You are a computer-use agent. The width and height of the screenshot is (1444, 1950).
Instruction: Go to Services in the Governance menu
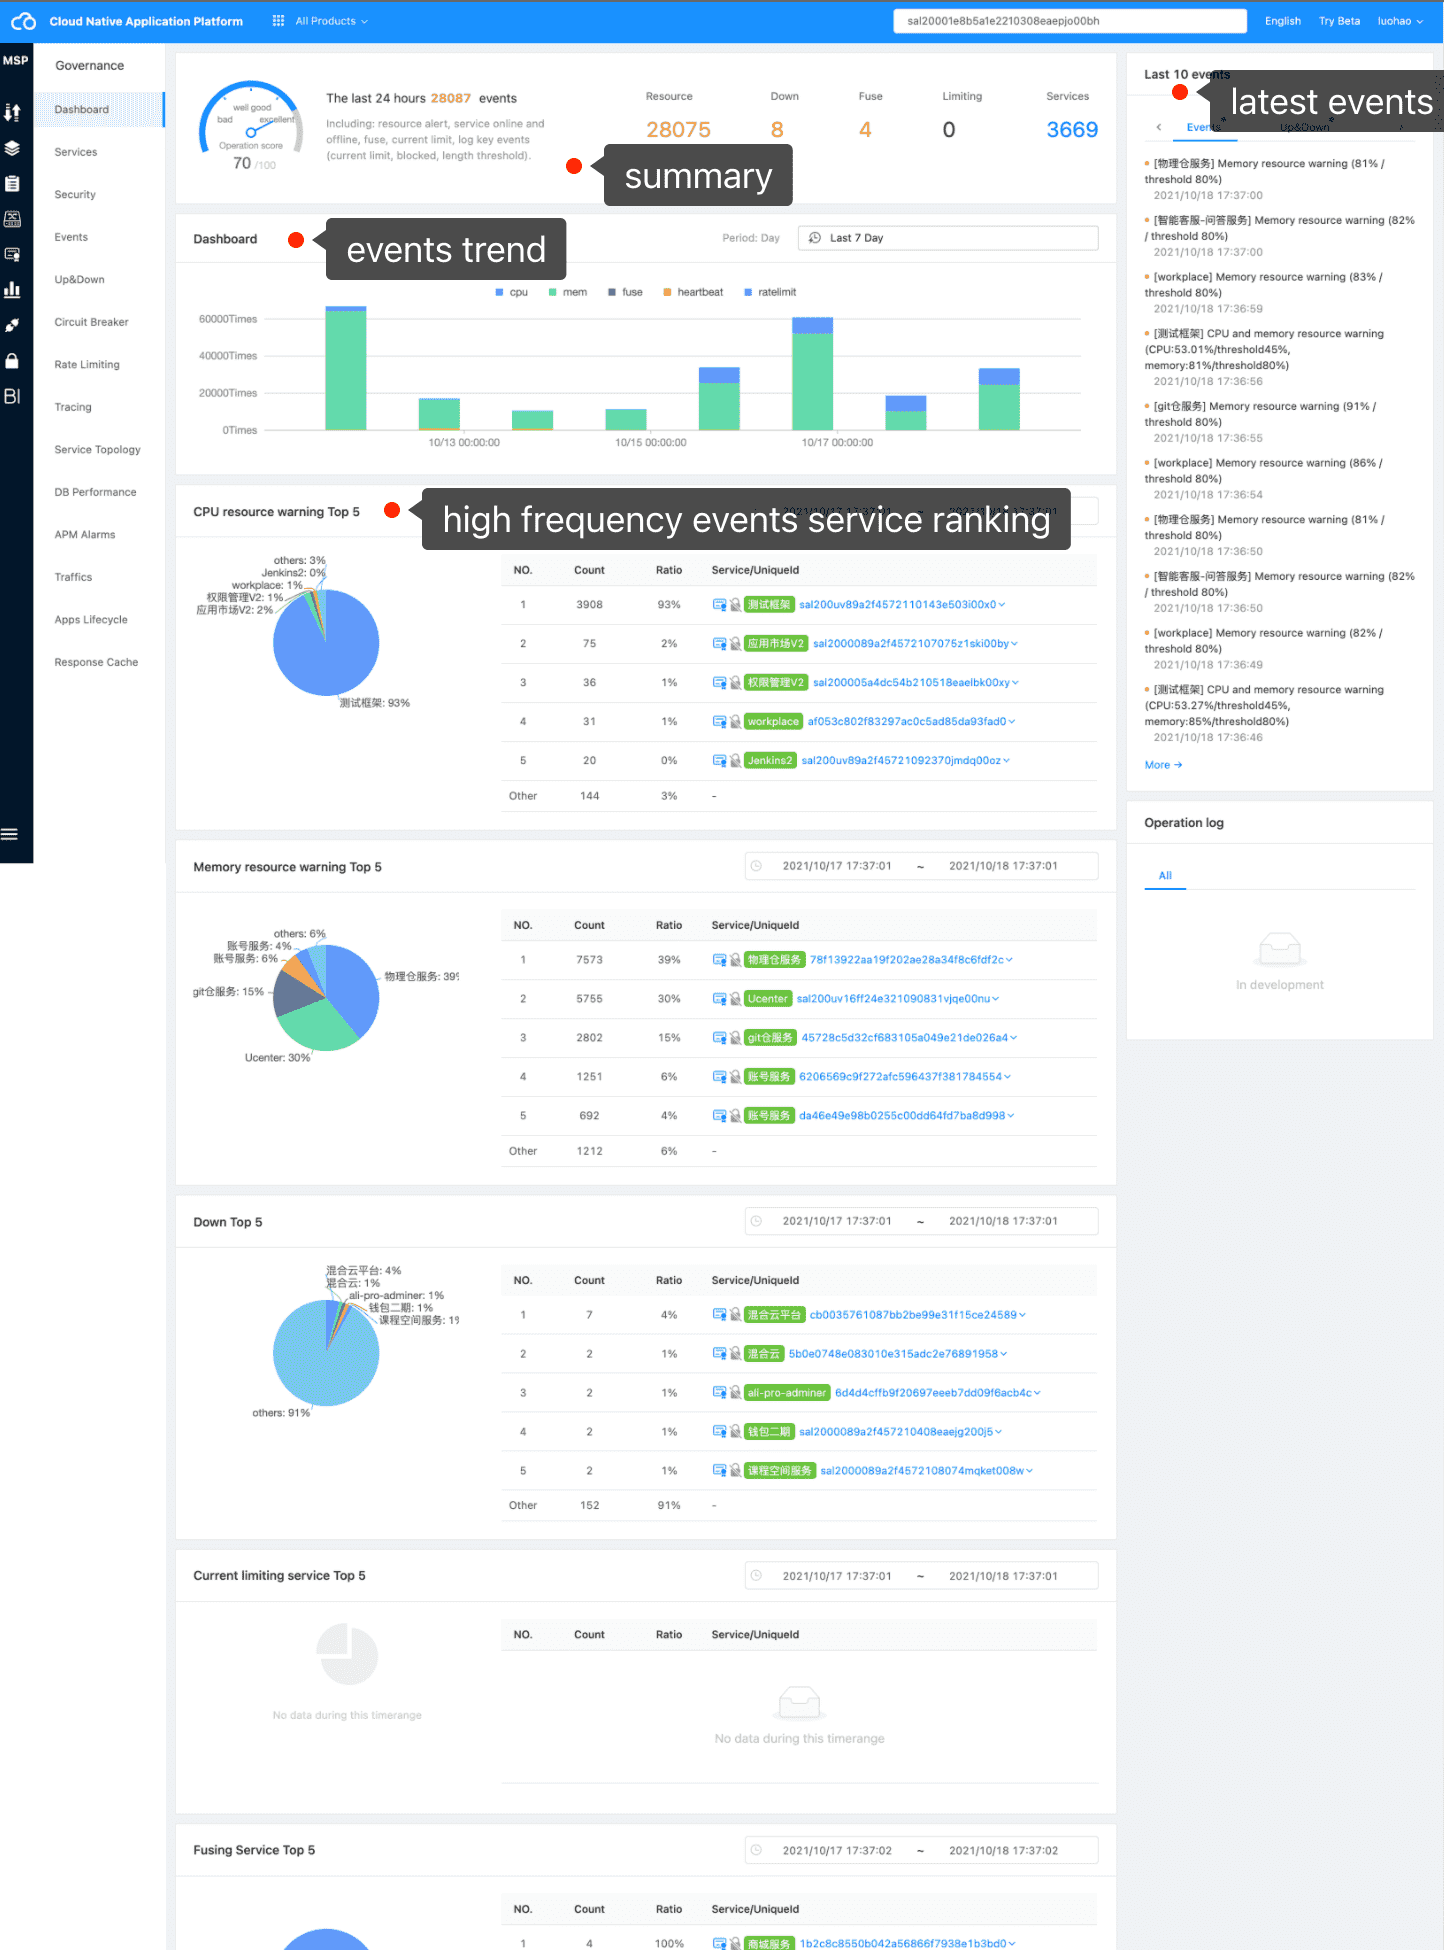(x=76, y=152)
